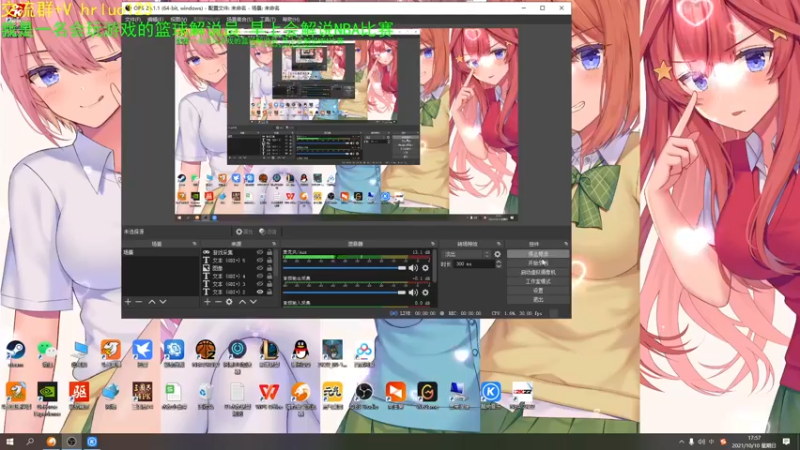800x450 pixels.
Task: Pop out the 来源 dock panel
Action: click(x=274, y=244)
